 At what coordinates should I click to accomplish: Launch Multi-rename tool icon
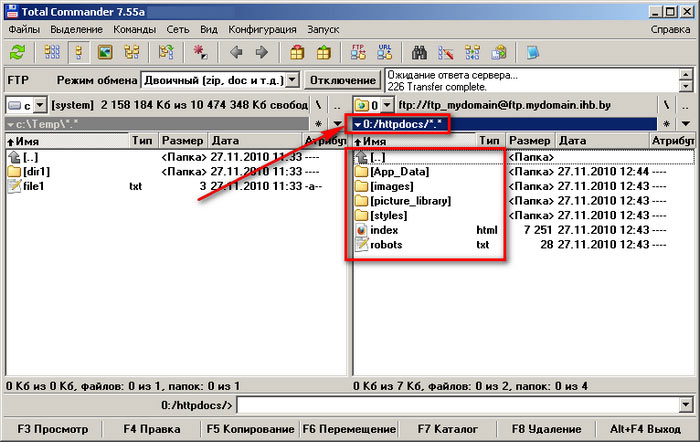pyautogui.click(x=446, y=53)
